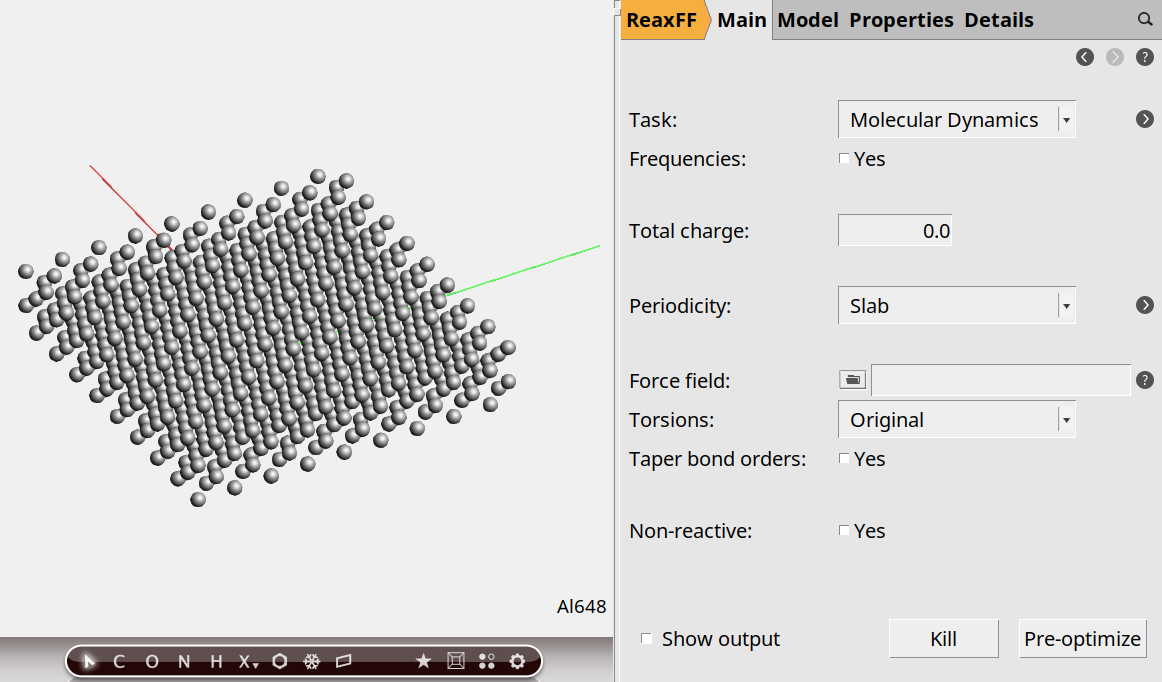Screen dimensions: 1162x682
Task: Open help for Force field
Action: 1145,380
